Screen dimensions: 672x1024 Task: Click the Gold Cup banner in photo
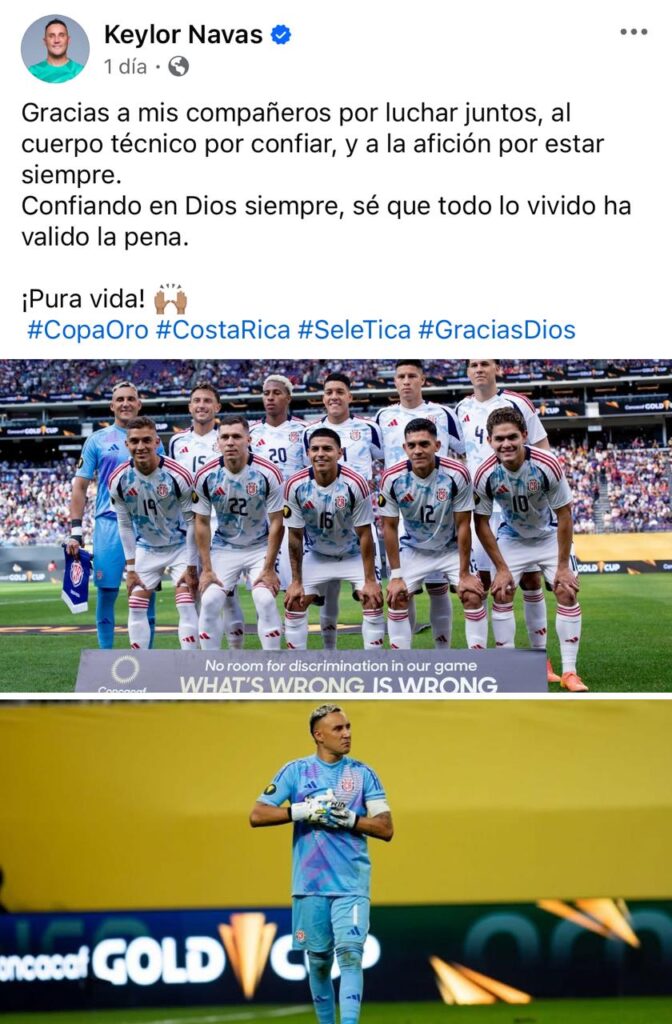pyautogui.click(x=189, y=955)
